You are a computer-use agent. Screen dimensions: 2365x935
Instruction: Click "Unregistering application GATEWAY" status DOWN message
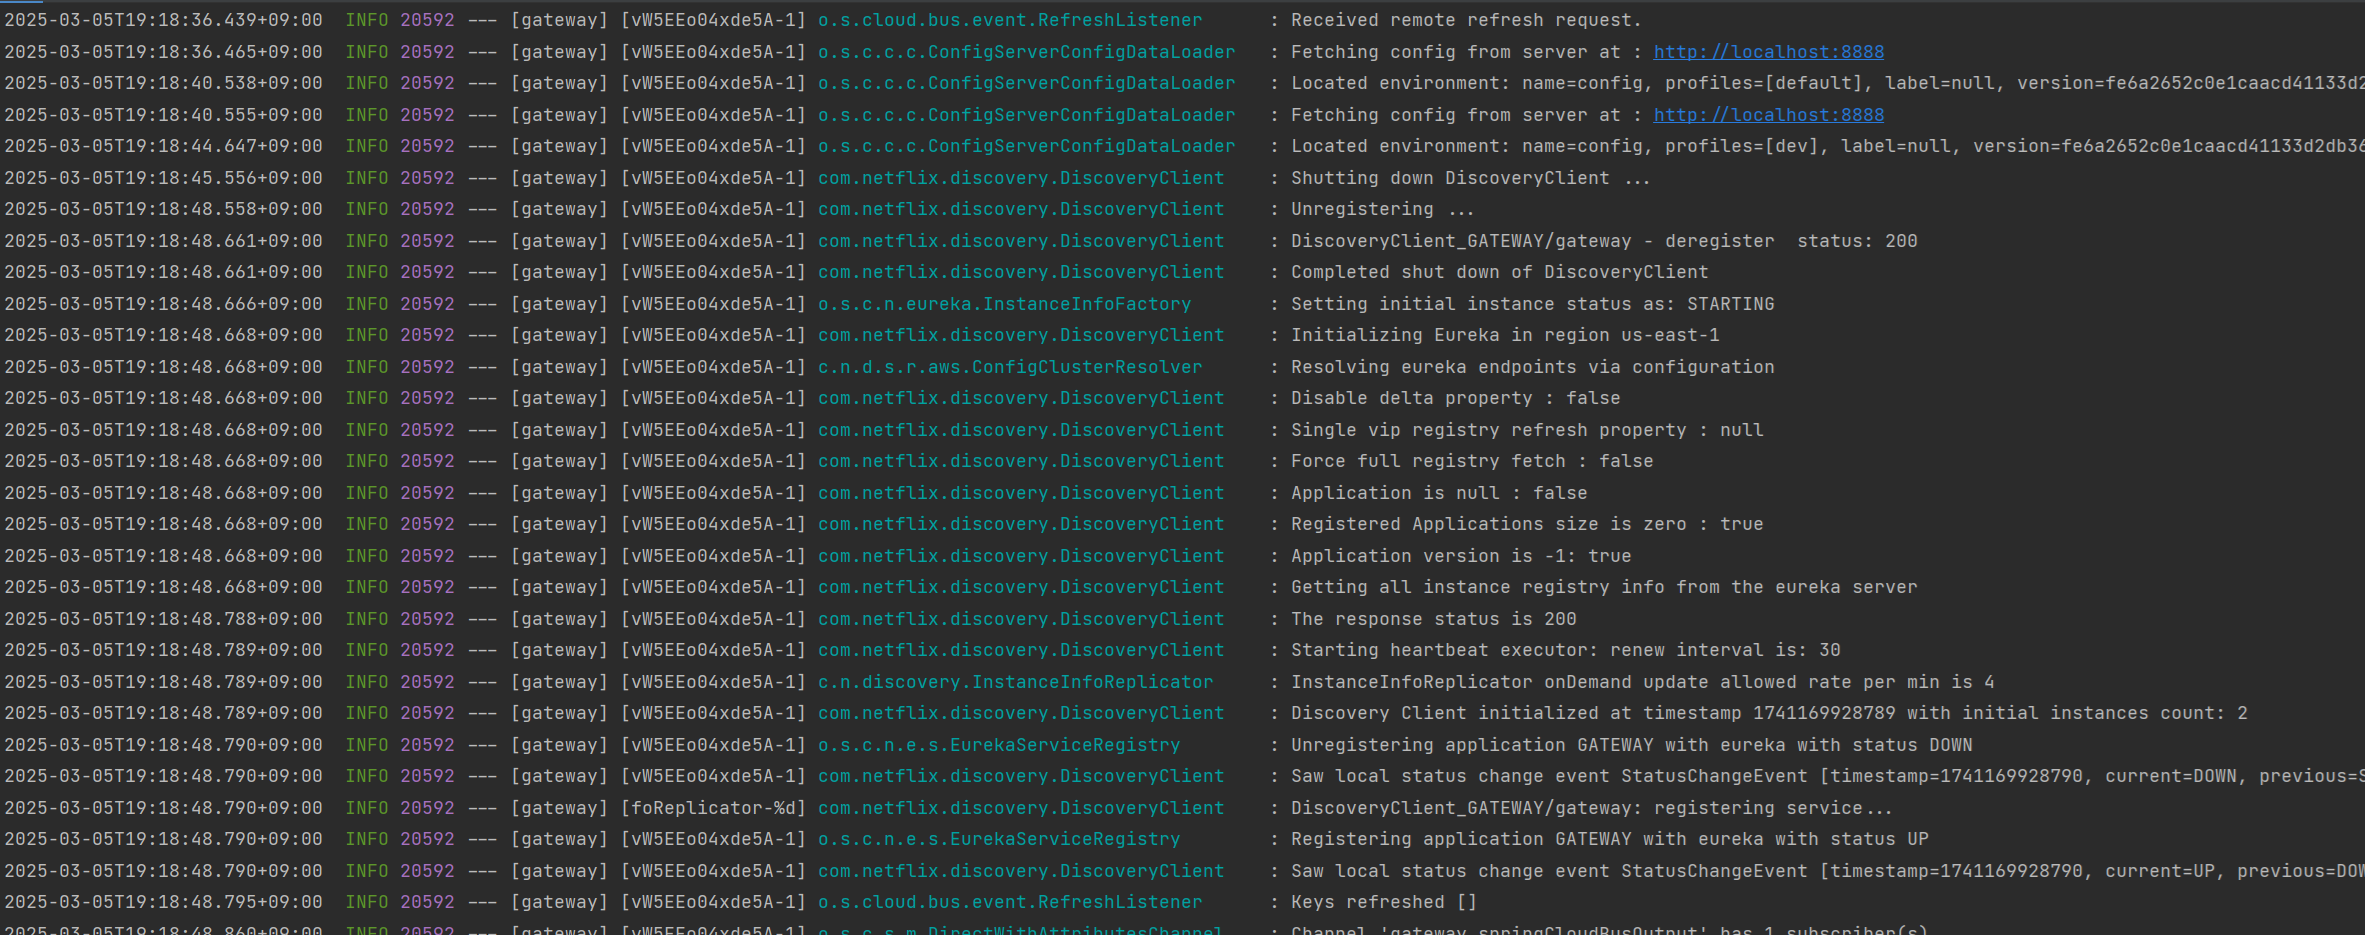1631,745
